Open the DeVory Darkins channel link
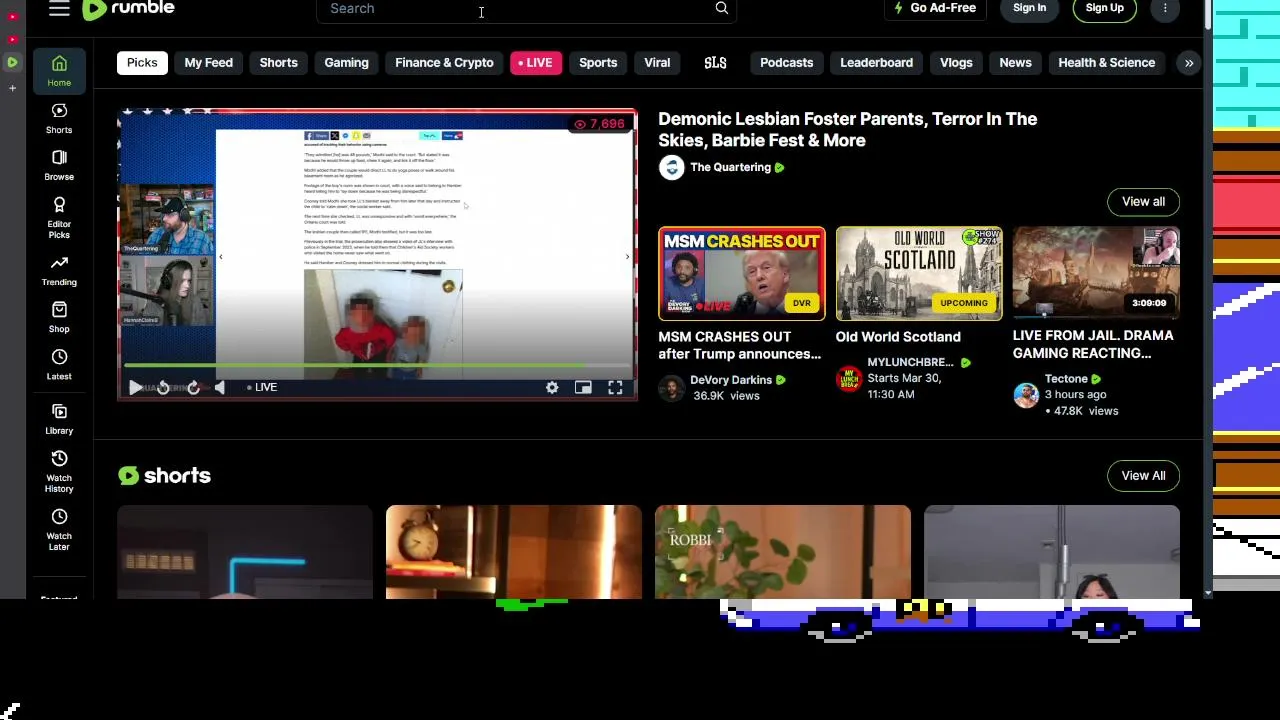The image size is (1280, 720). point(731,380)
